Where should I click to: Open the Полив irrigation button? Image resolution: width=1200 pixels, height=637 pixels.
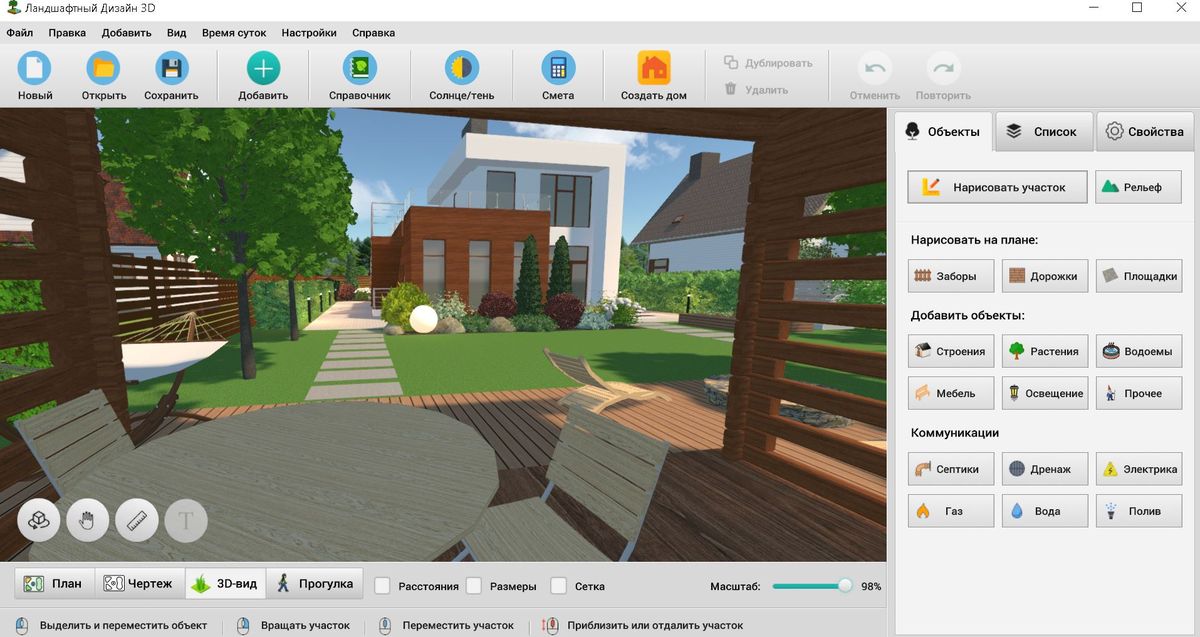1139,510
